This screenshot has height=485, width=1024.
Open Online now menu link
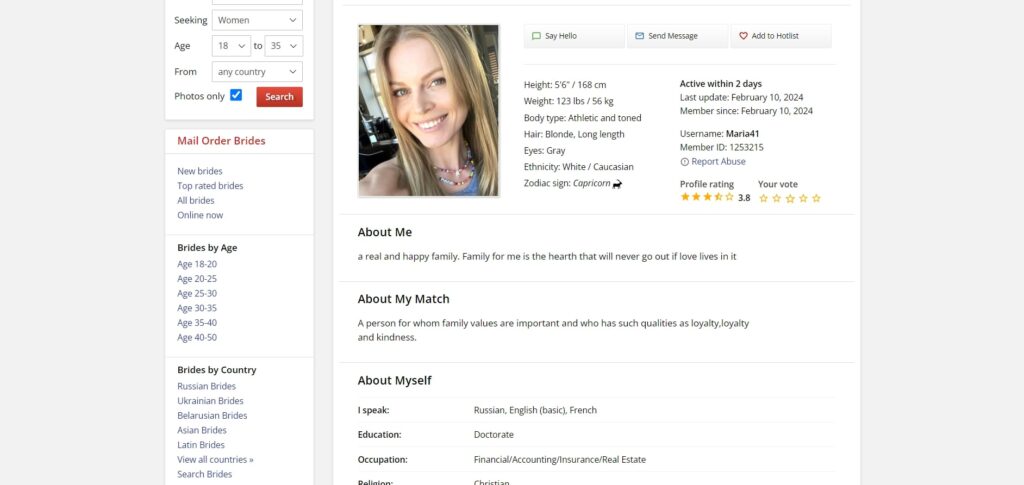(200, 215)
